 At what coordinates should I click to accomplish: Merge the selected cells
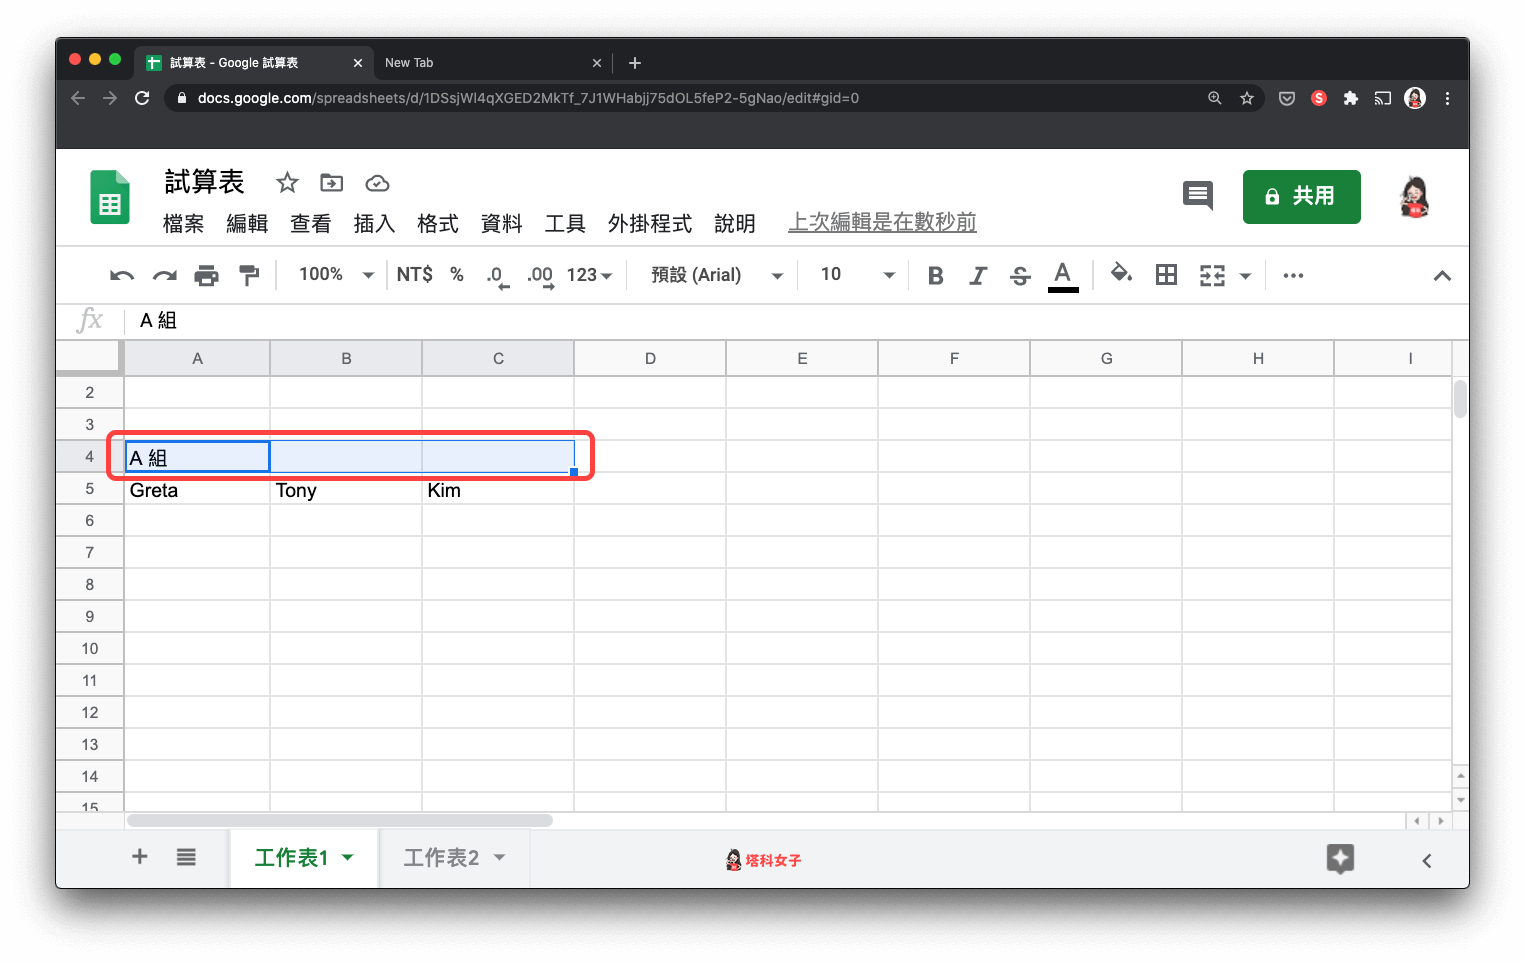(1212, 275)
